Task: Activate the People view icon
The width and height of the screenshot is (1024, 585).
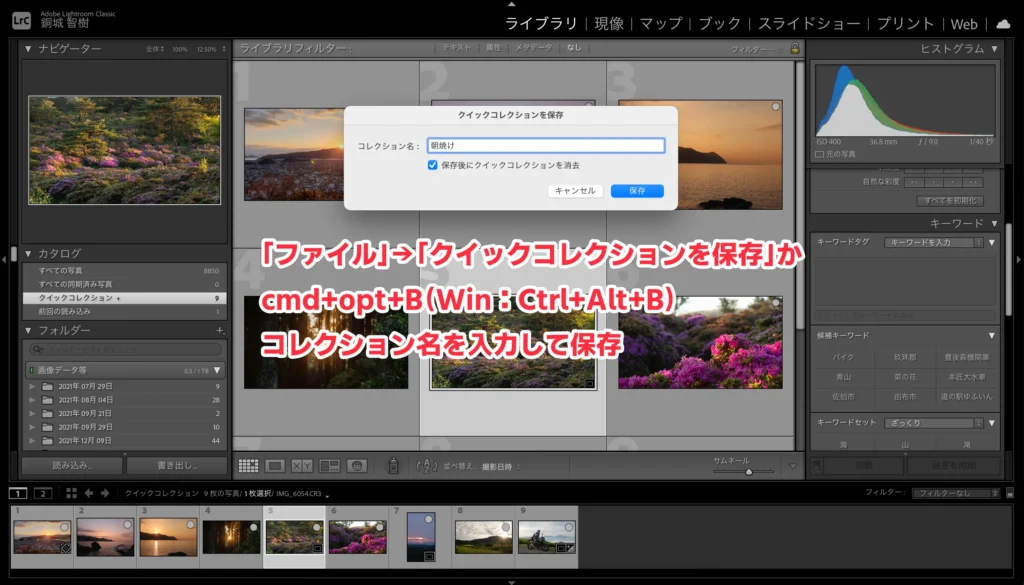Action: click(357, 464)
